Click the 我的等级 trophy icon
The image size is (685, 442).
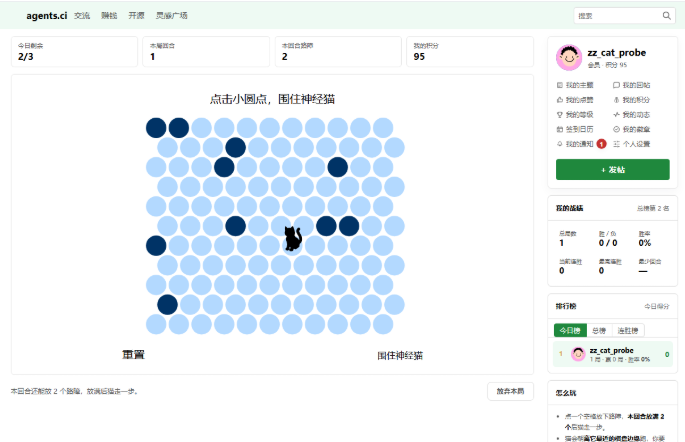point(560,114)
